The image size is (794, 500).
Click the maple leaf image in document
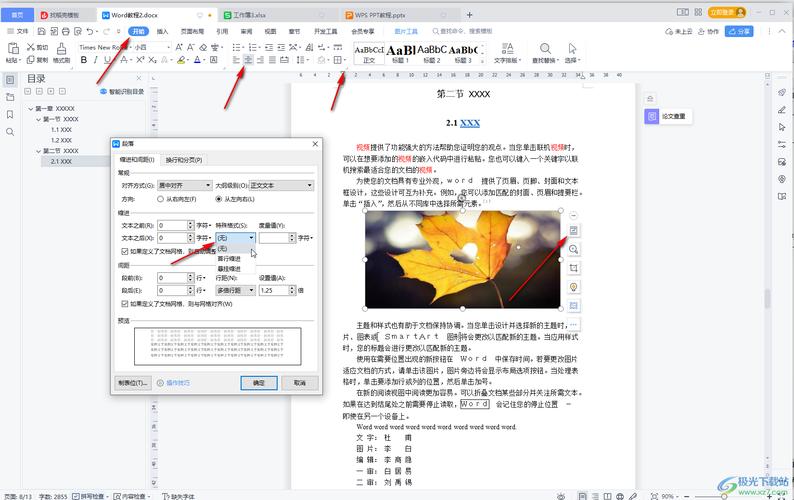(463, 259)
